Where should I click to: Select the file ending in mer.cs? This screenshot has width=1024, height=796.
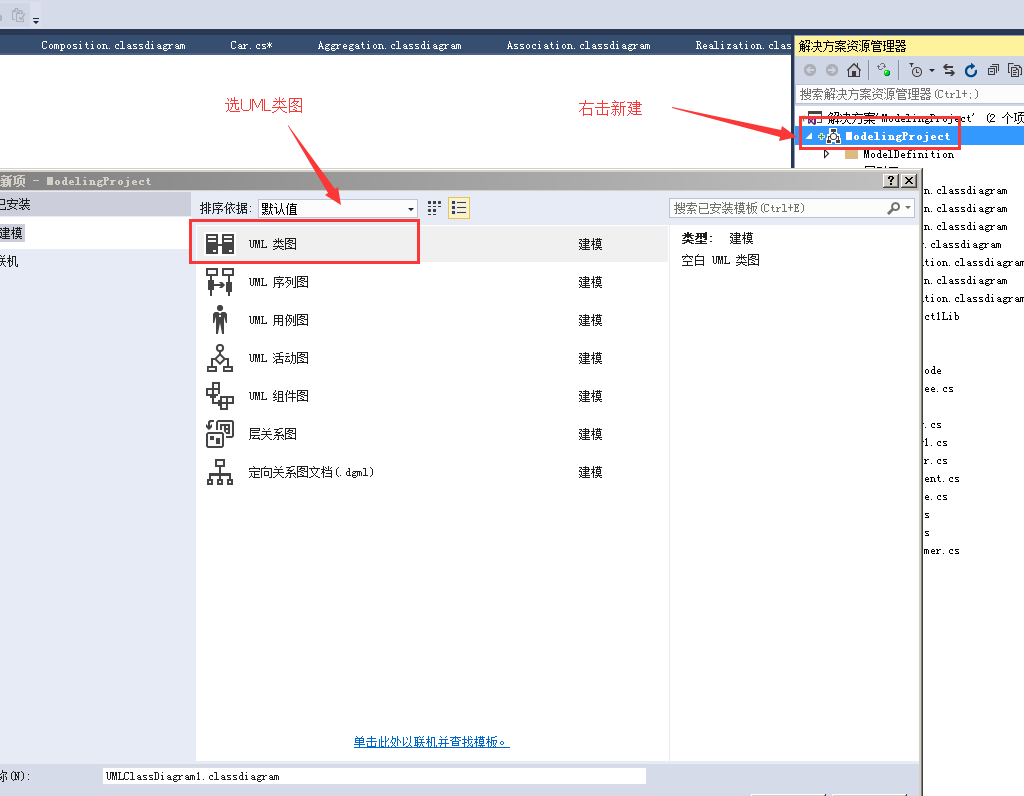[941, 551]
